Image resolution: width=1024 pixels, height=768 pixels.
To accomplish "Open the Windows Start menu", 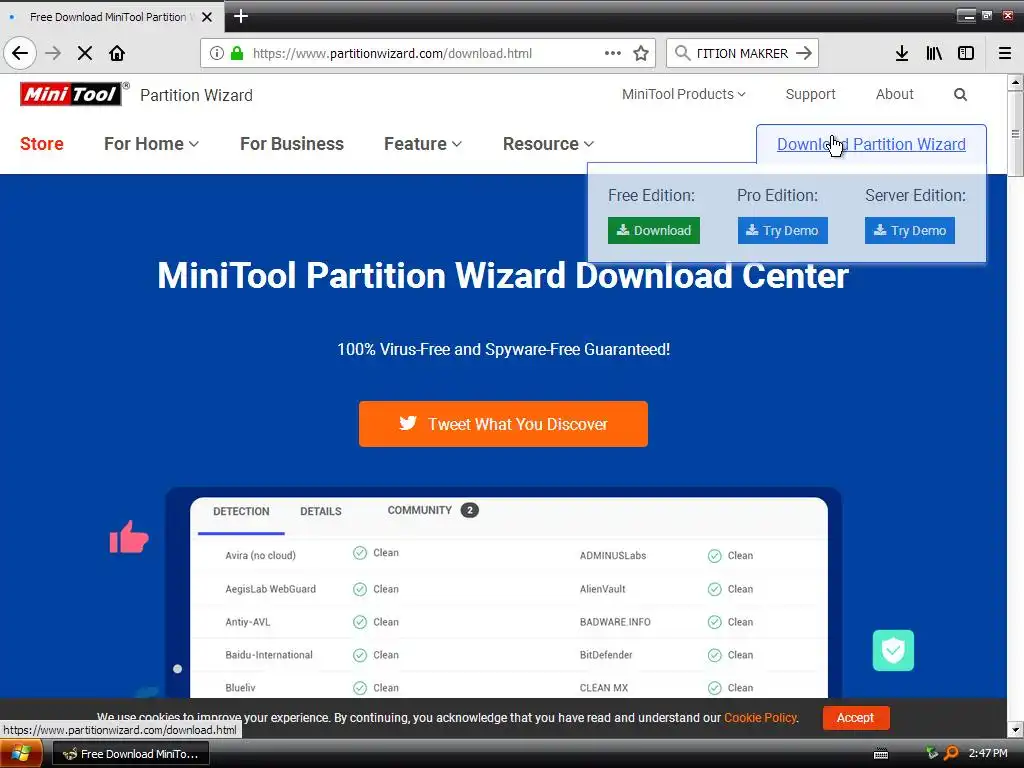I will tap(21, 754).
